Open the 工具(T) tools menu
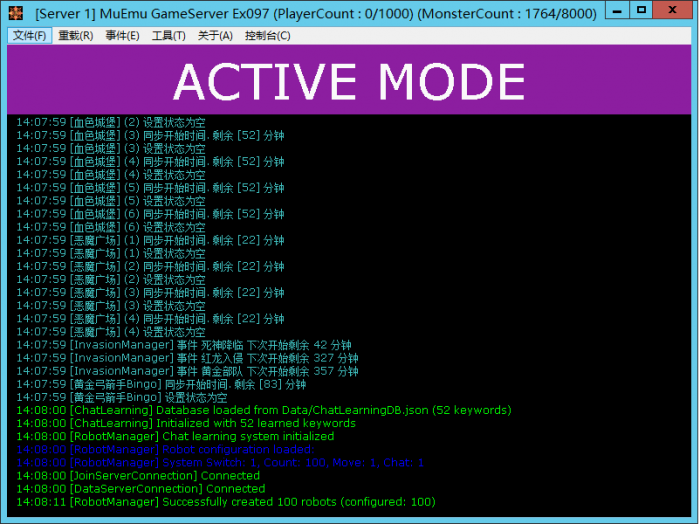This screenshot has height=524, width=700. (x=168, y=36)
